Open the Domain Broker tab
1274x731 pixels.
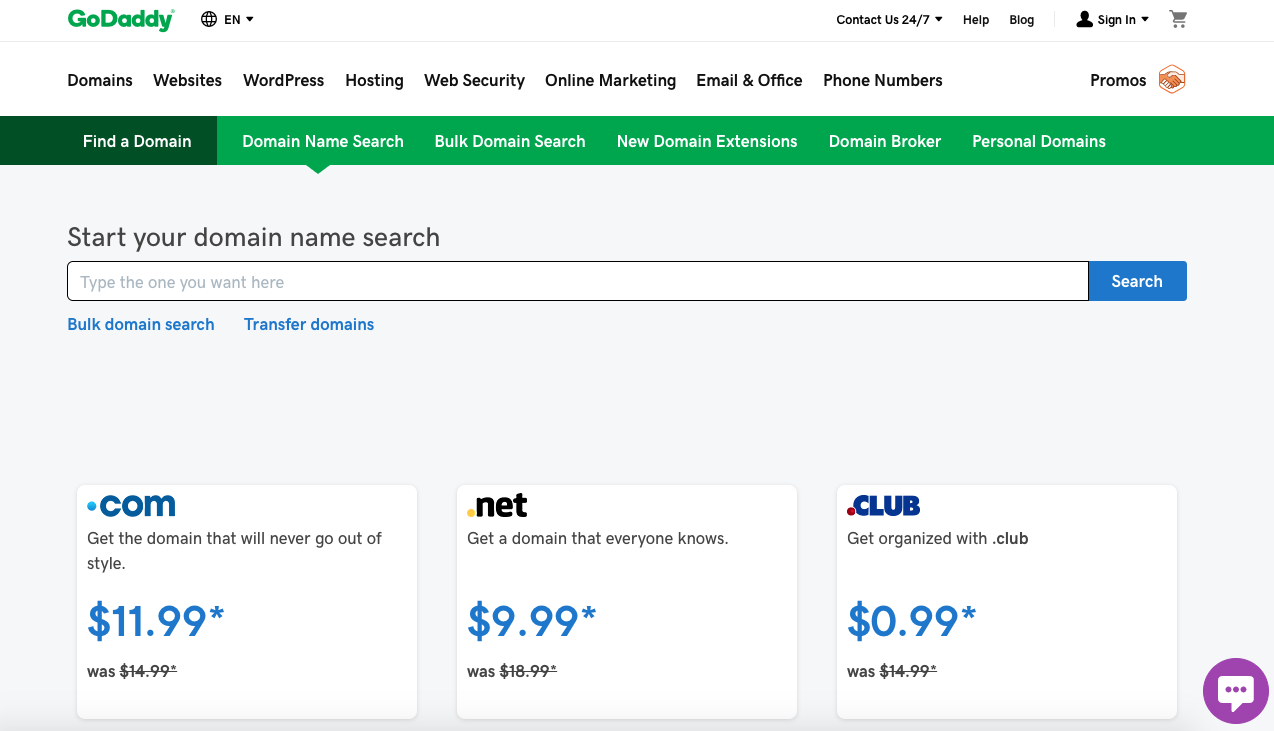885,141
